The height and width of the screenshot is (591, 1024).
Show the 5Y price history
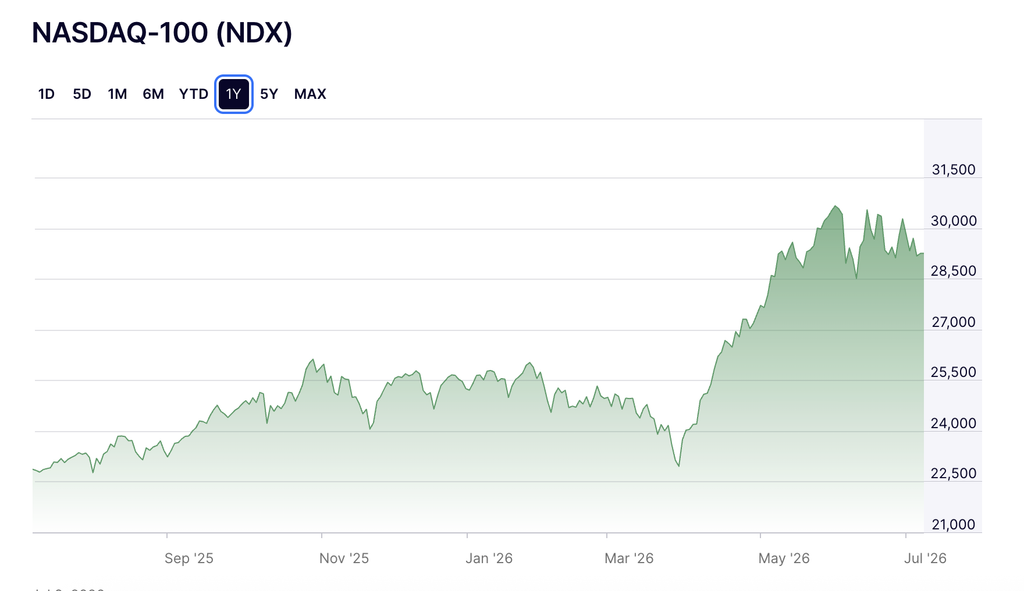tap(269, 94)
